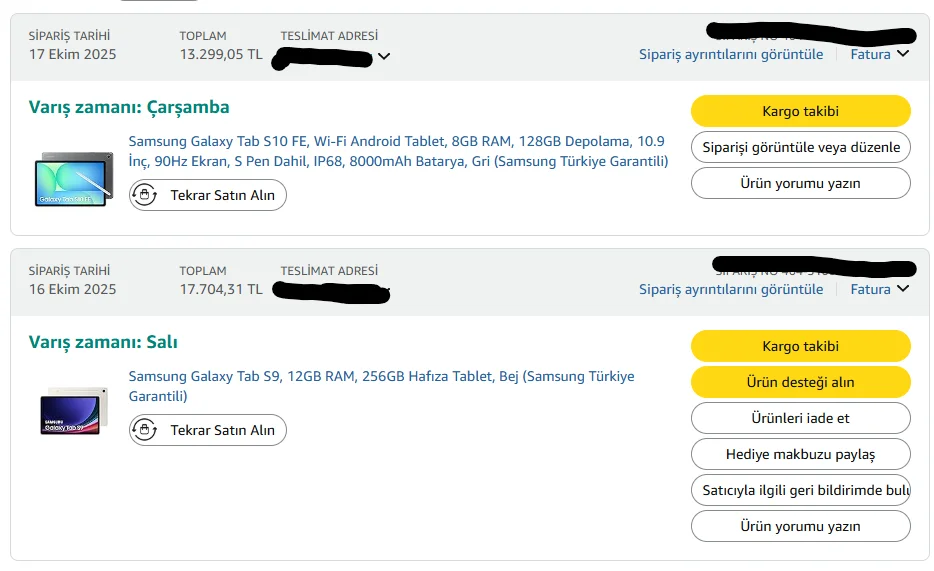Open Fatura dropdown for 16 Ekim order
Screen dimensions: 934x571
(880, 289)
